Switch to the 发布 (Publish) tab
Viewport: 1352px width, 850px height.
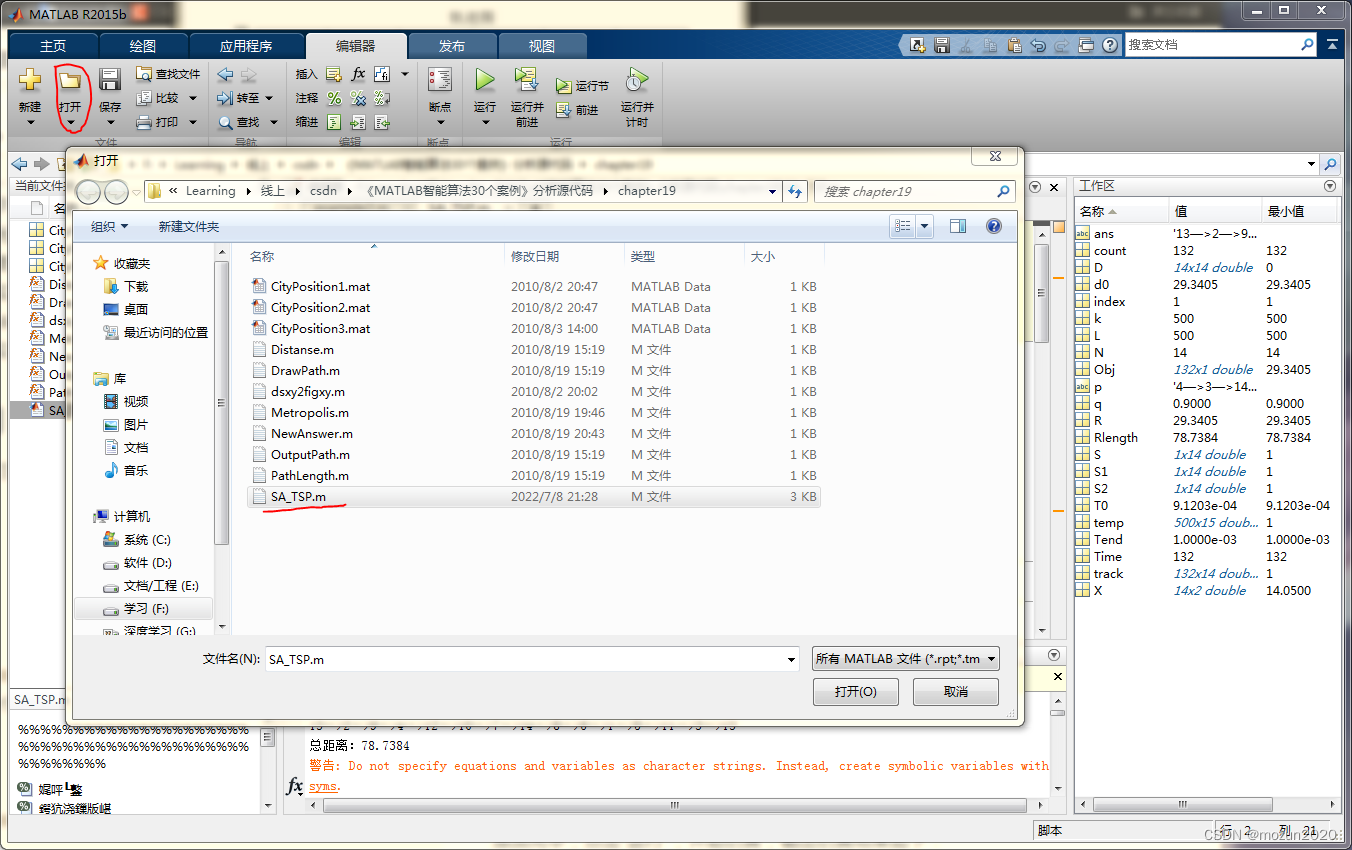452,46
